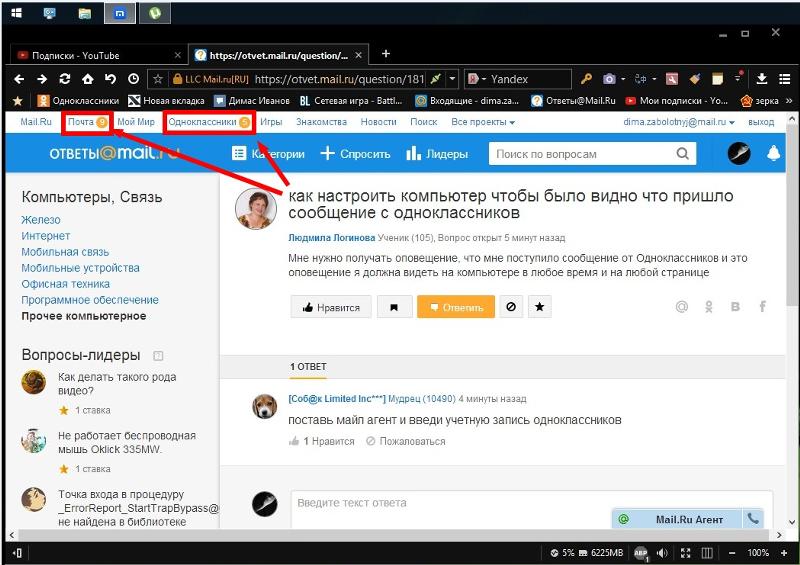Click the phone icon in Mail.Ru Агент
Image resolution: width=800 pixels, height=565 pixels.
click(753, 519)
